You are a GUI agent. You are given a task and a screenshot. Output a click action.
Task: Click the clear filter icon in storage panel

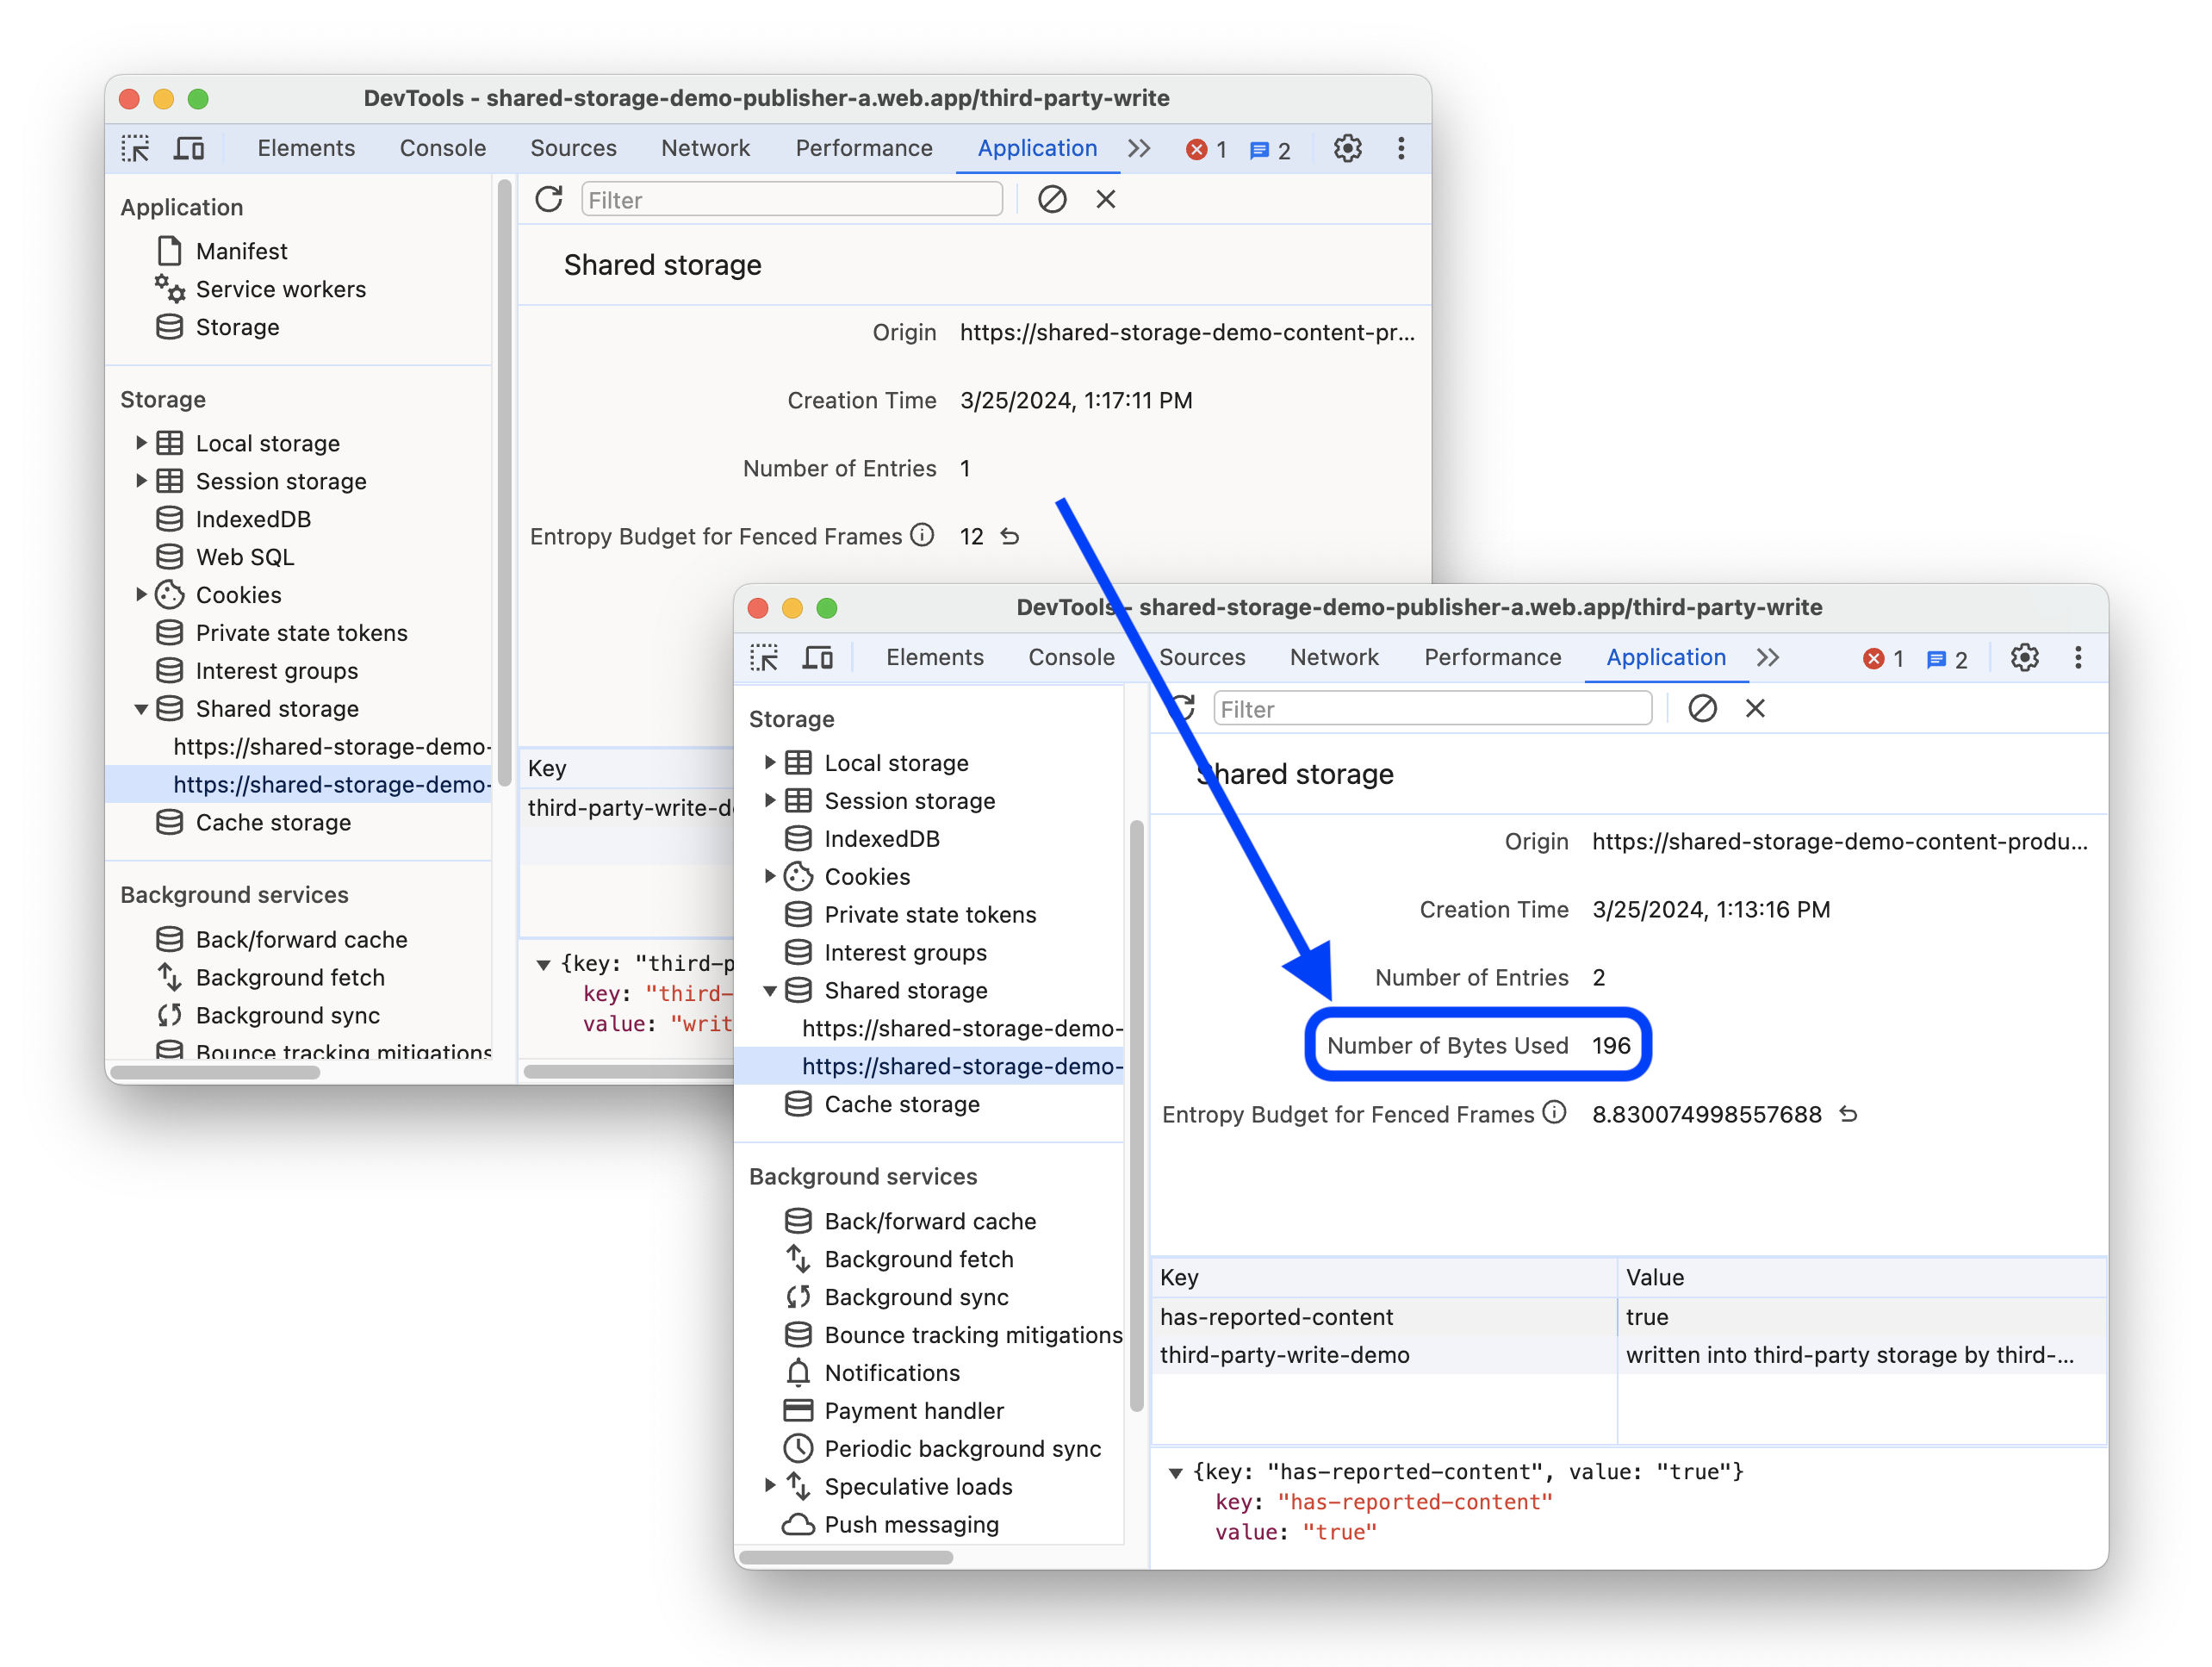tap(1698, 709)
